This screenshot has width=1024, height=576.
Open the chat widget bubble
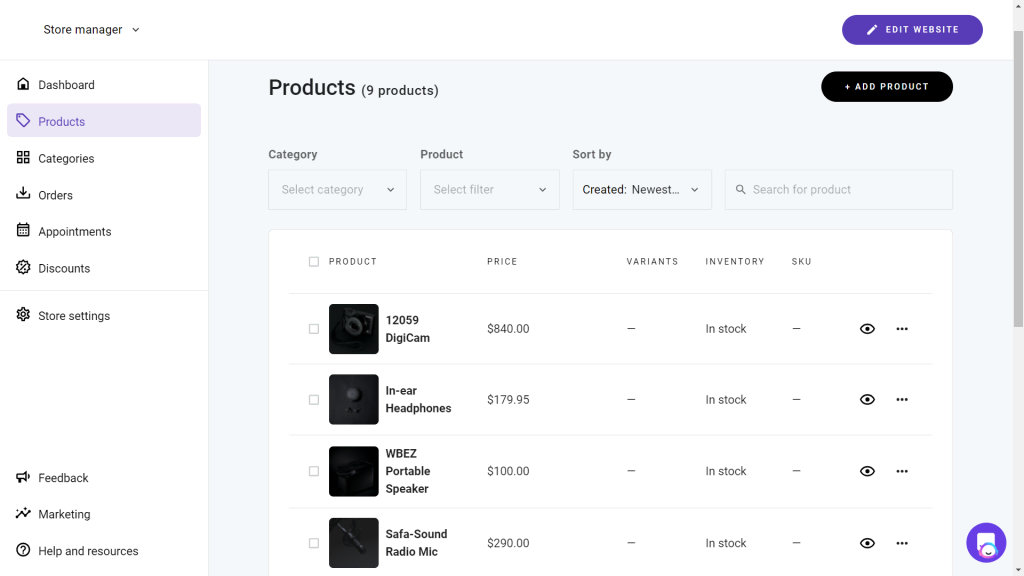(x=986, y=543)
